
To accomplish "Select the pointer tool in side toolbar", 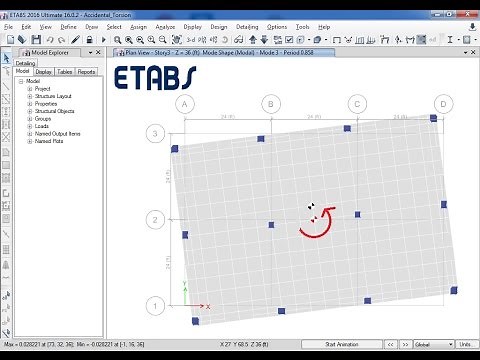I will tap(6, 58).
